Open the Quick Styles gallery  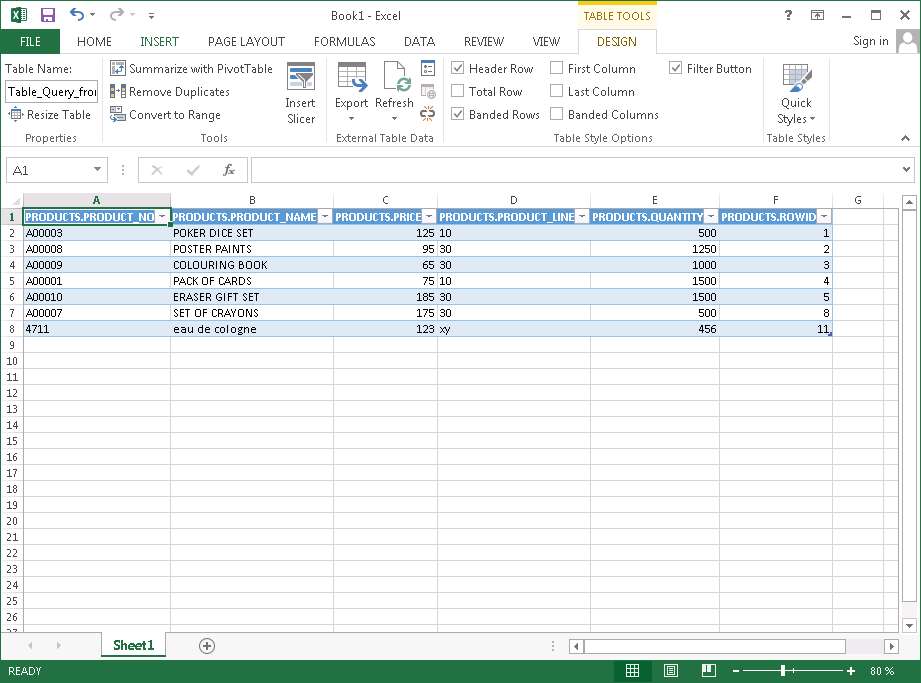click(x=796, y=94)
